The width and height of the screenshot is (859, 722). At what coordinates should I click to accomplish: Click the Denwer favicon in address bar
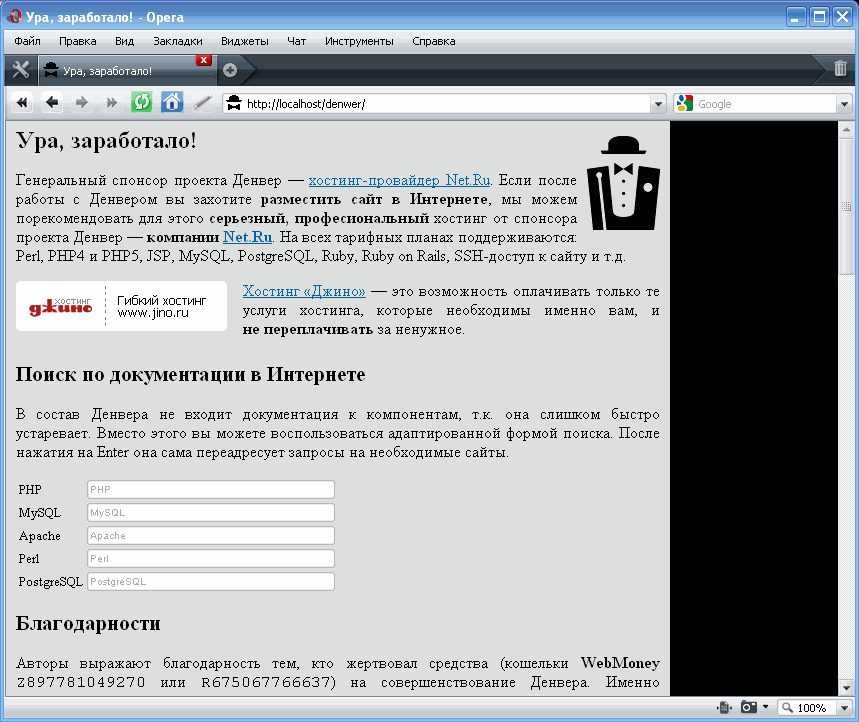coord(234,103)
